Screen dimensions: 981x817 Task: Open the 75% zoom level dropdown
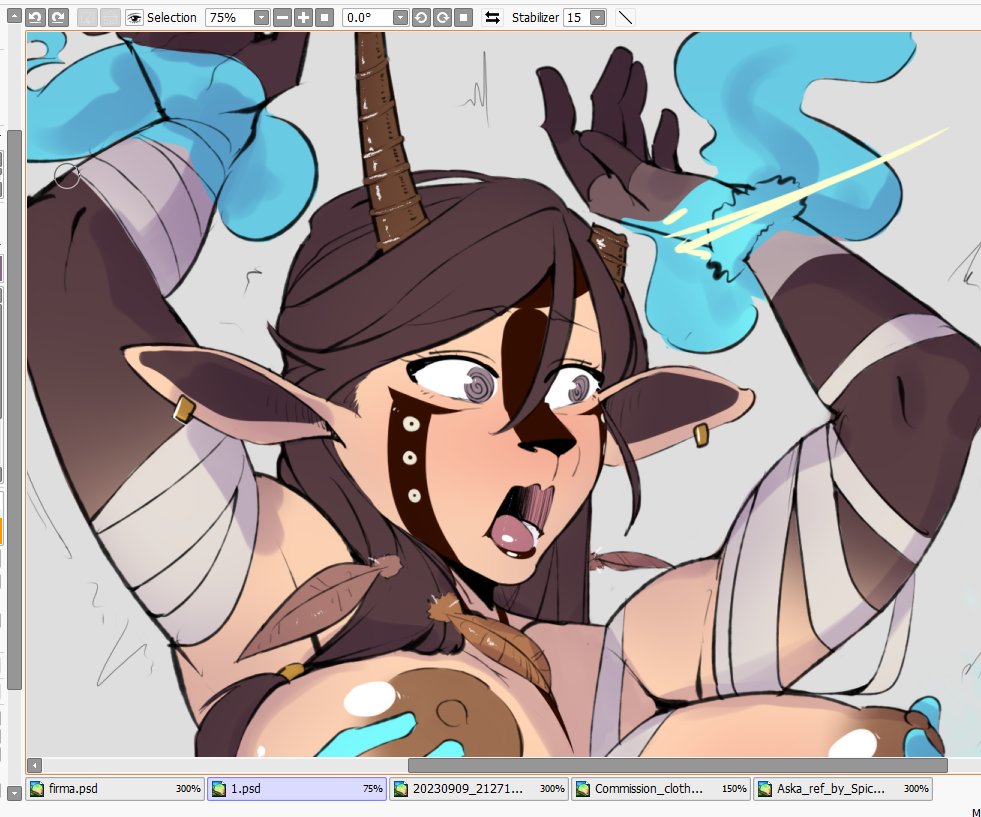[261, 18]
